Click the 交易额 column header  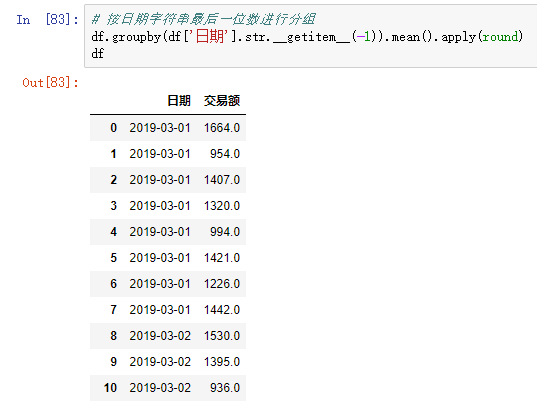(x=222, y=101)
